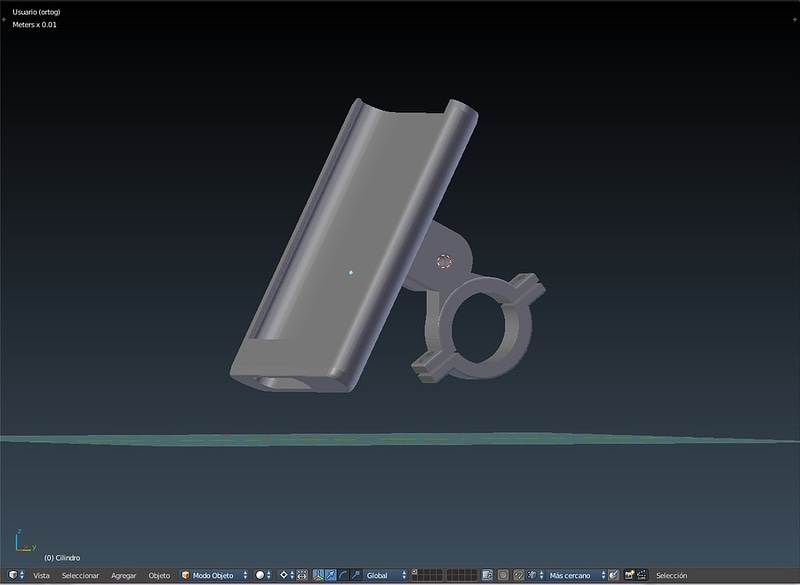800x585 pixels.
Task: Render OpenGL still image camera icon
Action: pos(629,575)
